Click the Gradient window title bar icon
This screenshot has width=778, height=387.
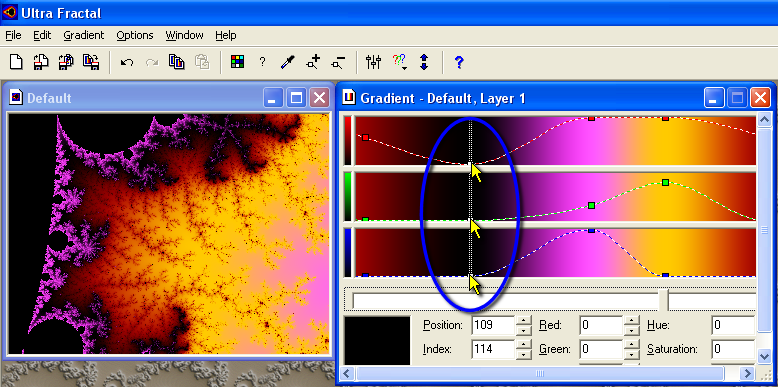[x=349, y=98]
